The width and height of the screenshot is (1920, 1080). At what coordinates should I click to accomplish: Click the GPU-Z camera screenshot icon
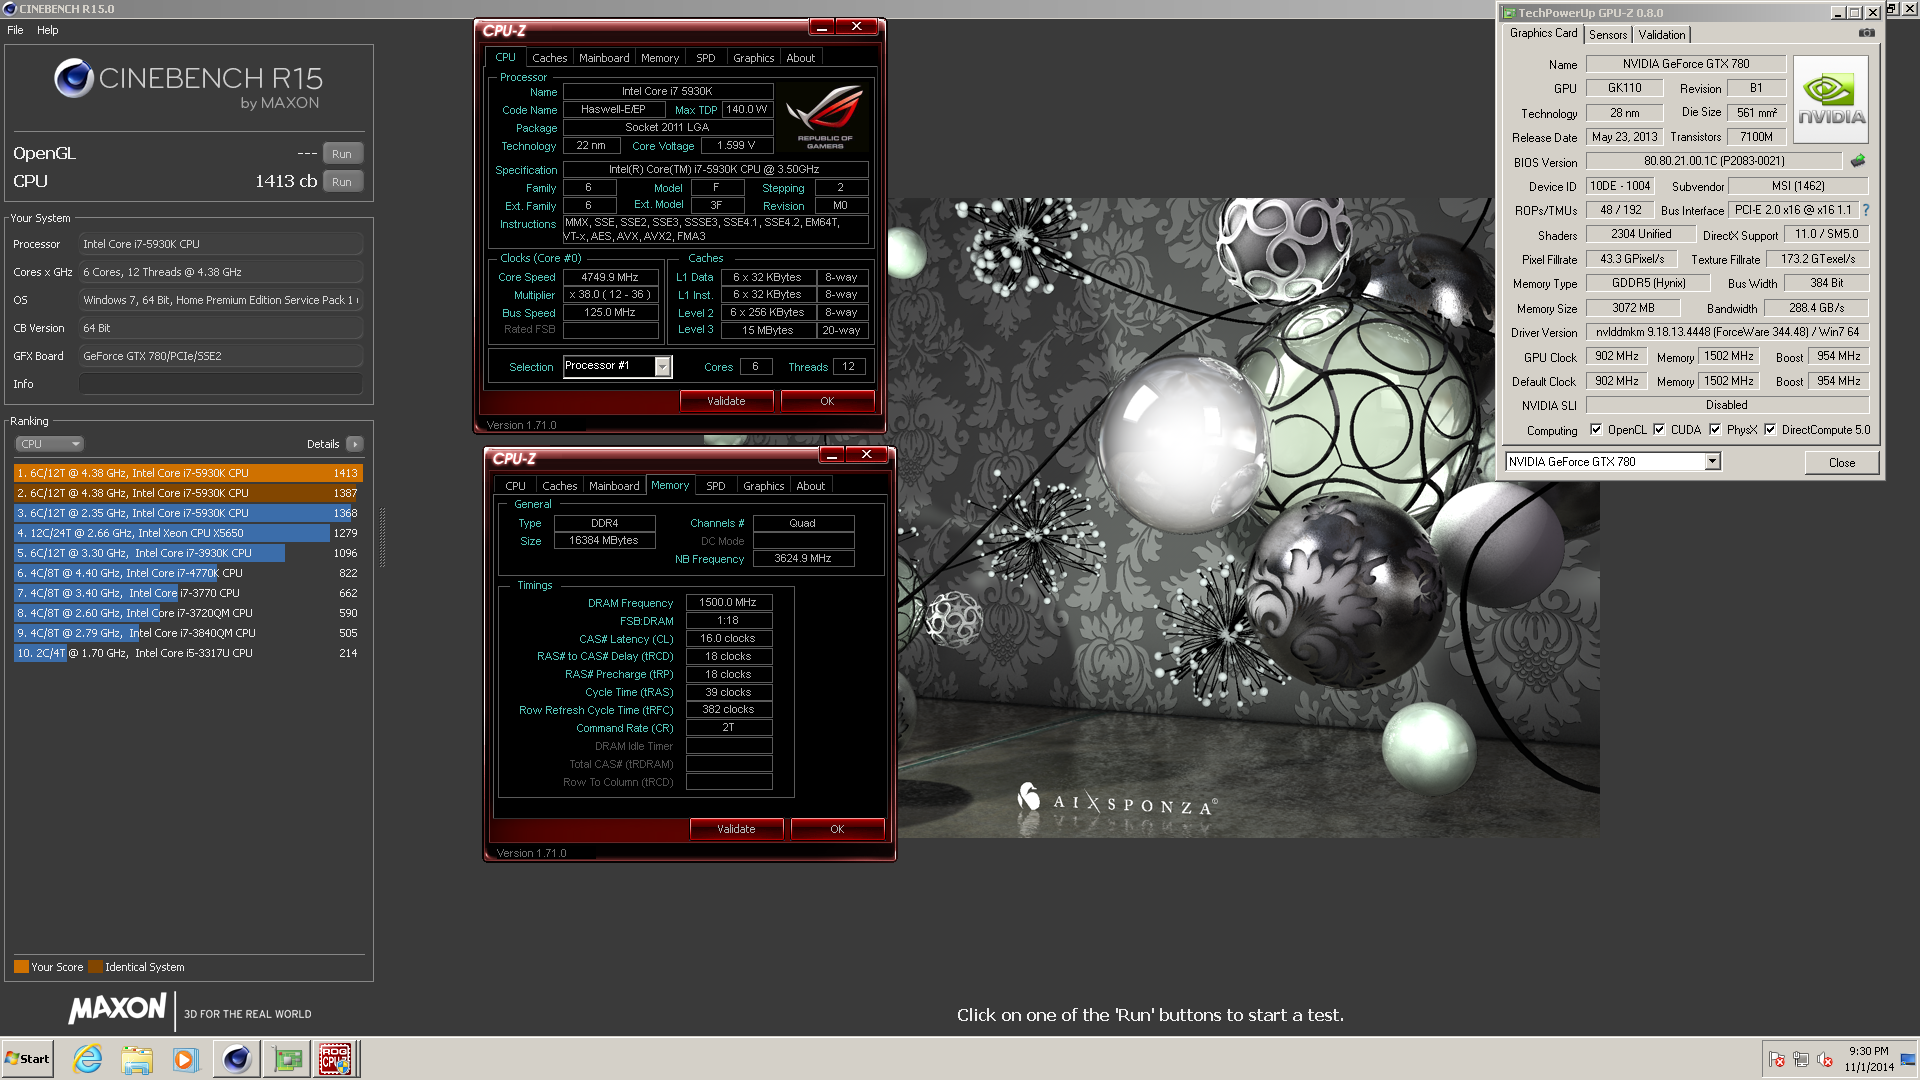[1866, 33]
